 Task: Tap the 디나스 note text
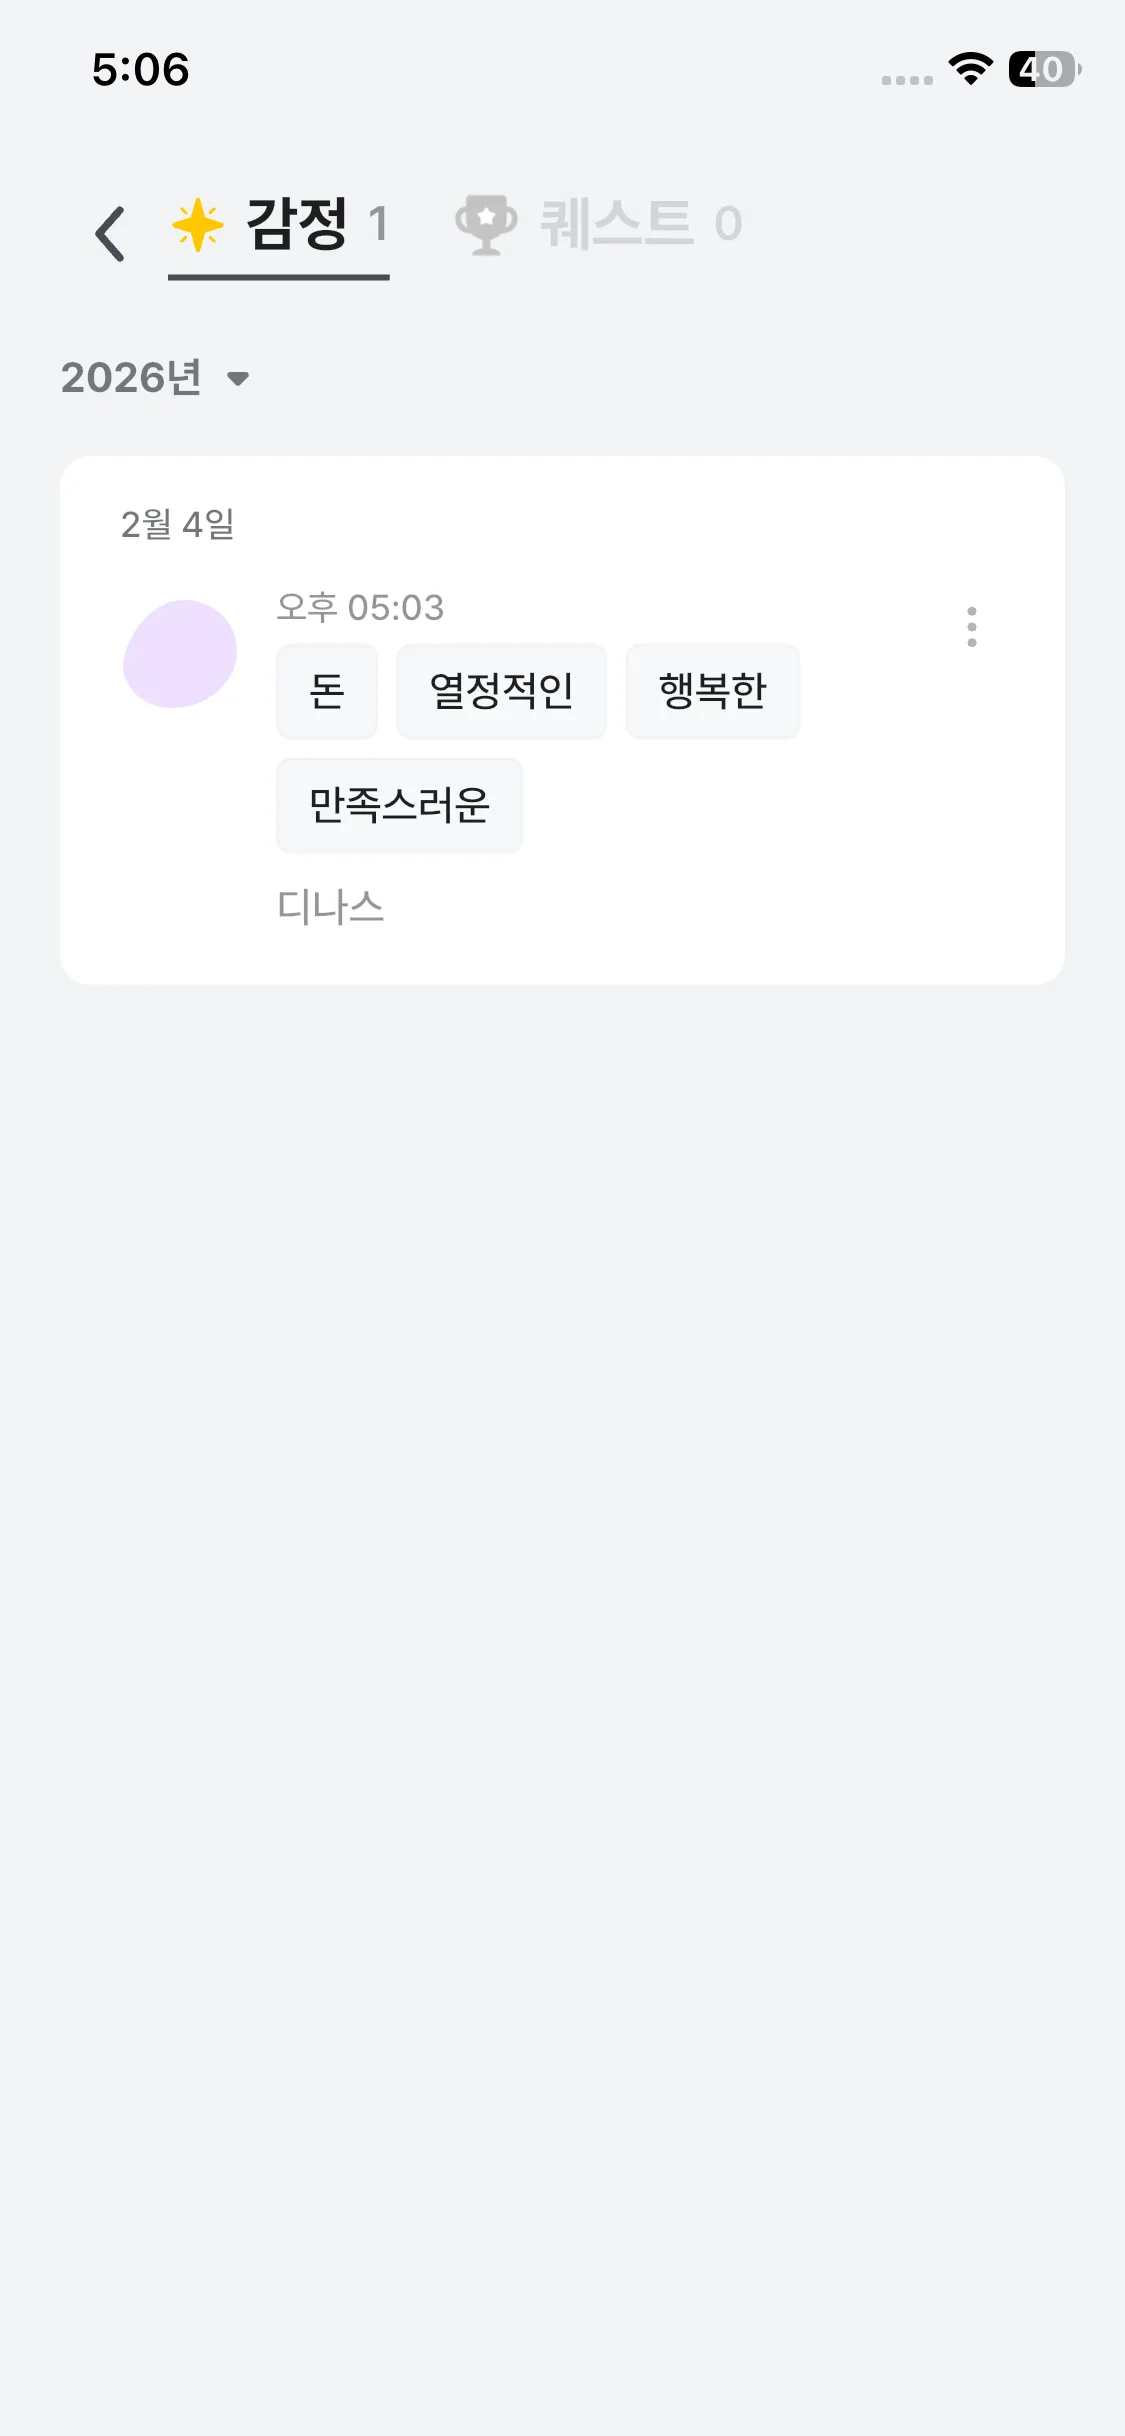coord(330,907)
